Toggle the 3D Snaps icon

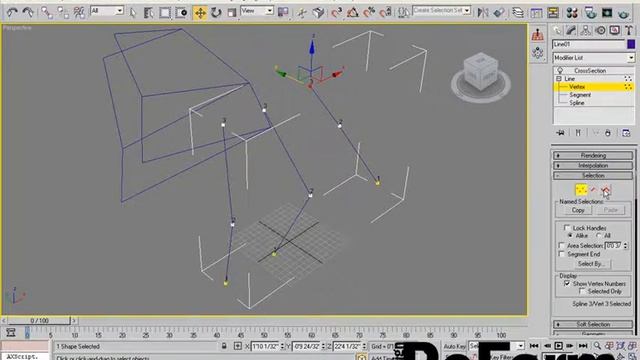pyautogui.click(x=337, y=13)
